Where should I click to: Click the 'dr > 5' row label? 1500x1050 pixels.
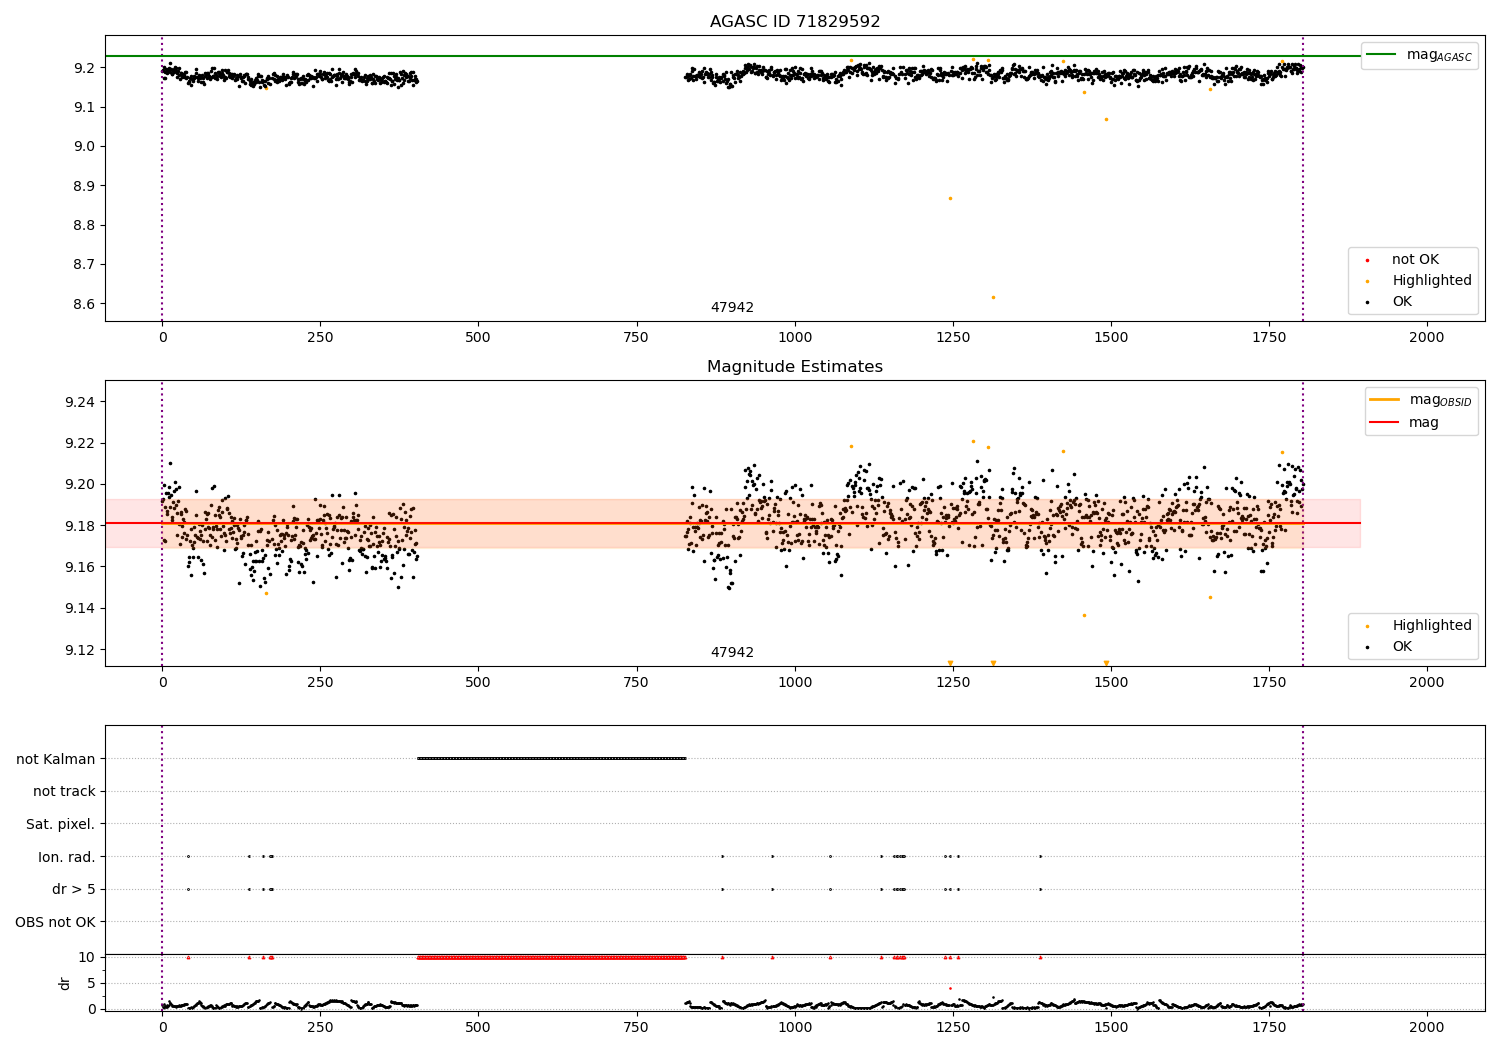click(74, 889)
